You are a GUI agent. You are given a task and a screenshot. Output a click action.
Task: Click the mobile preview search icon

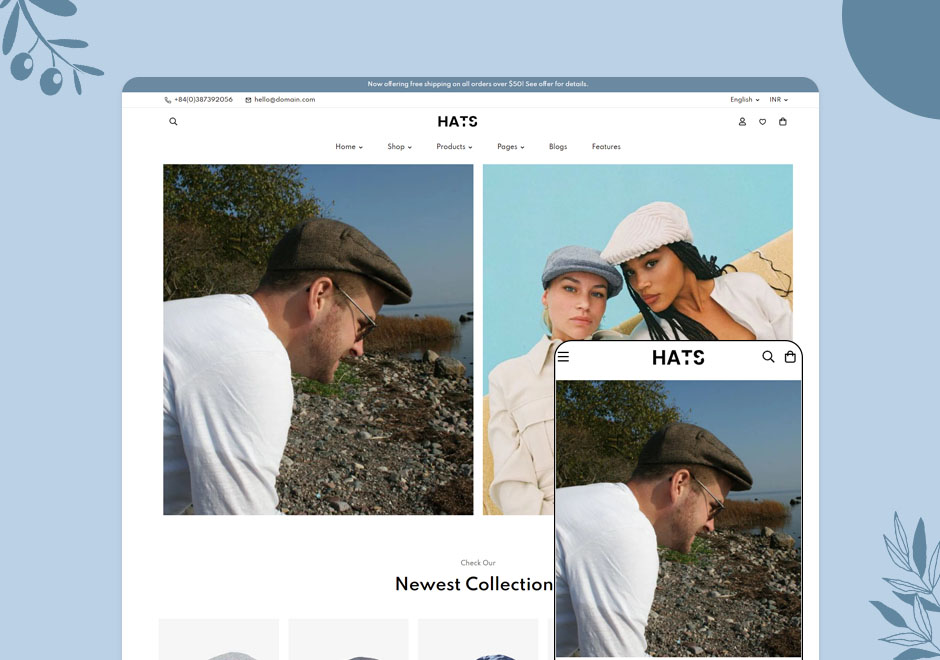tap(768, 357)
